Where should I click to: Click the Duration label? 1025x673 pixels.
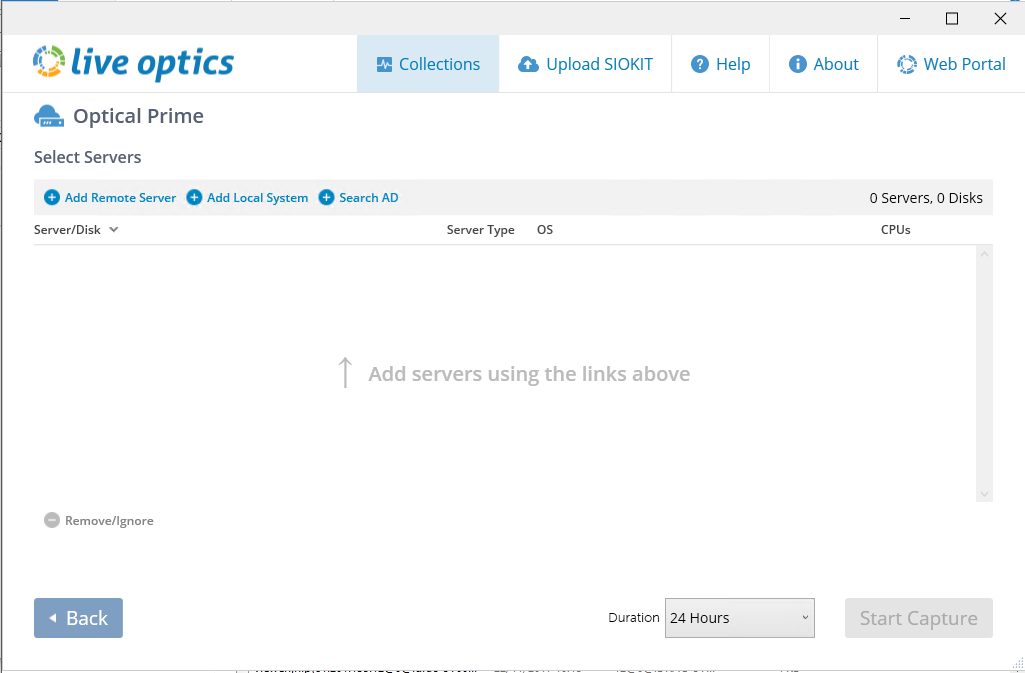[633, 617]
